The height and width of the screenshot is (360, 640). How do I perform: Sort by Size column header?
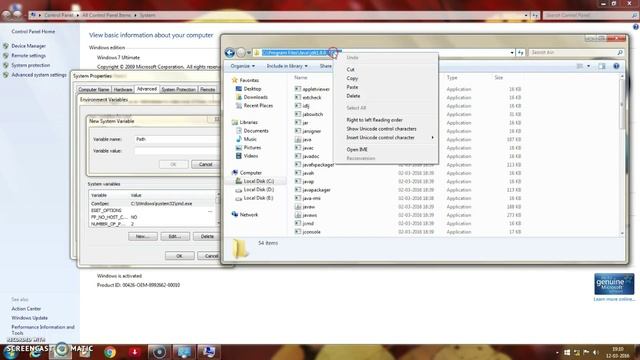(499, 78)
